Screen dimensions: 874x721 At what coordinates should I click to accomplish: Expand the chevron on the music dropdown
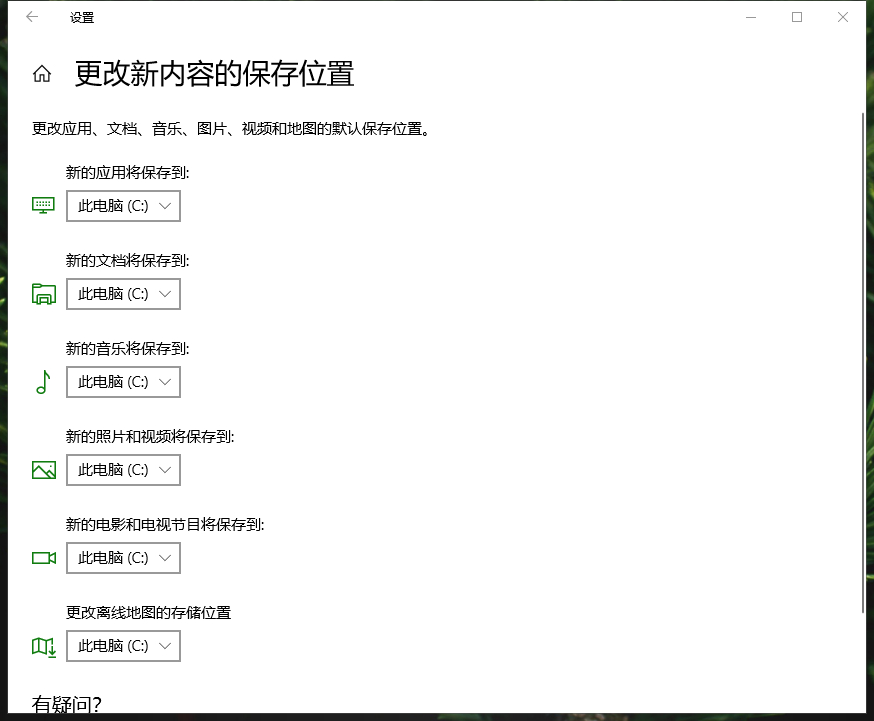pos(166,381)
